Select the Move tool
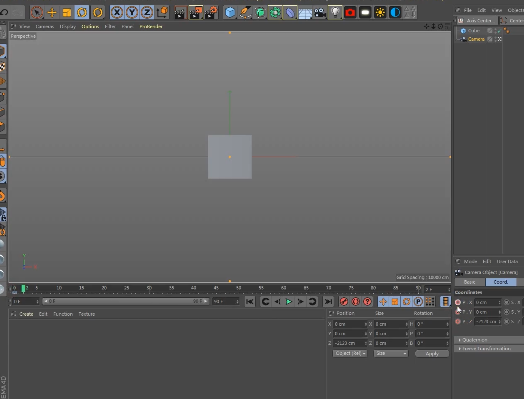Screen dimensions: 524x399 click(x=52, y=13)
